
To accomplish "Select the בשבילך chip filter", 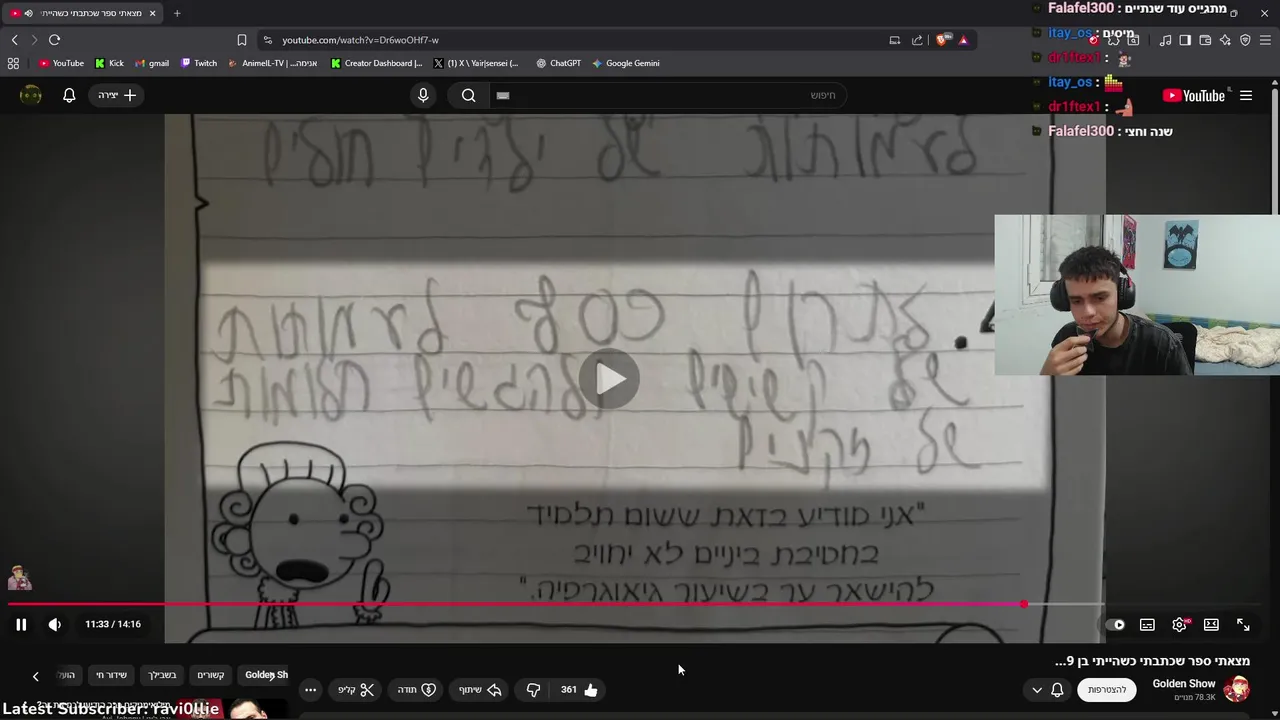I will pos(162,675).
